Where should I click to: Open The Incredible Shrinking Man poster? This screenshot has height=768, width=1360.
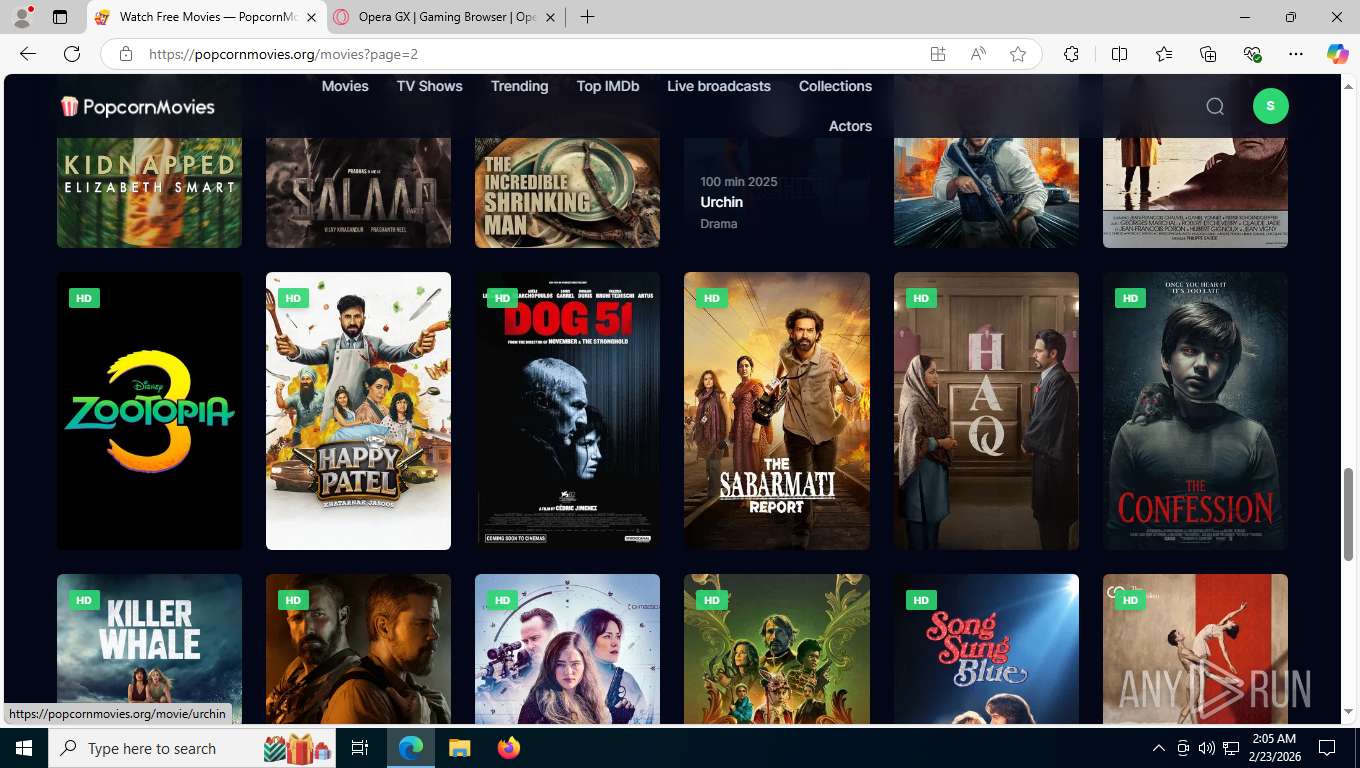pyautogui.click(x=567, y=192)
